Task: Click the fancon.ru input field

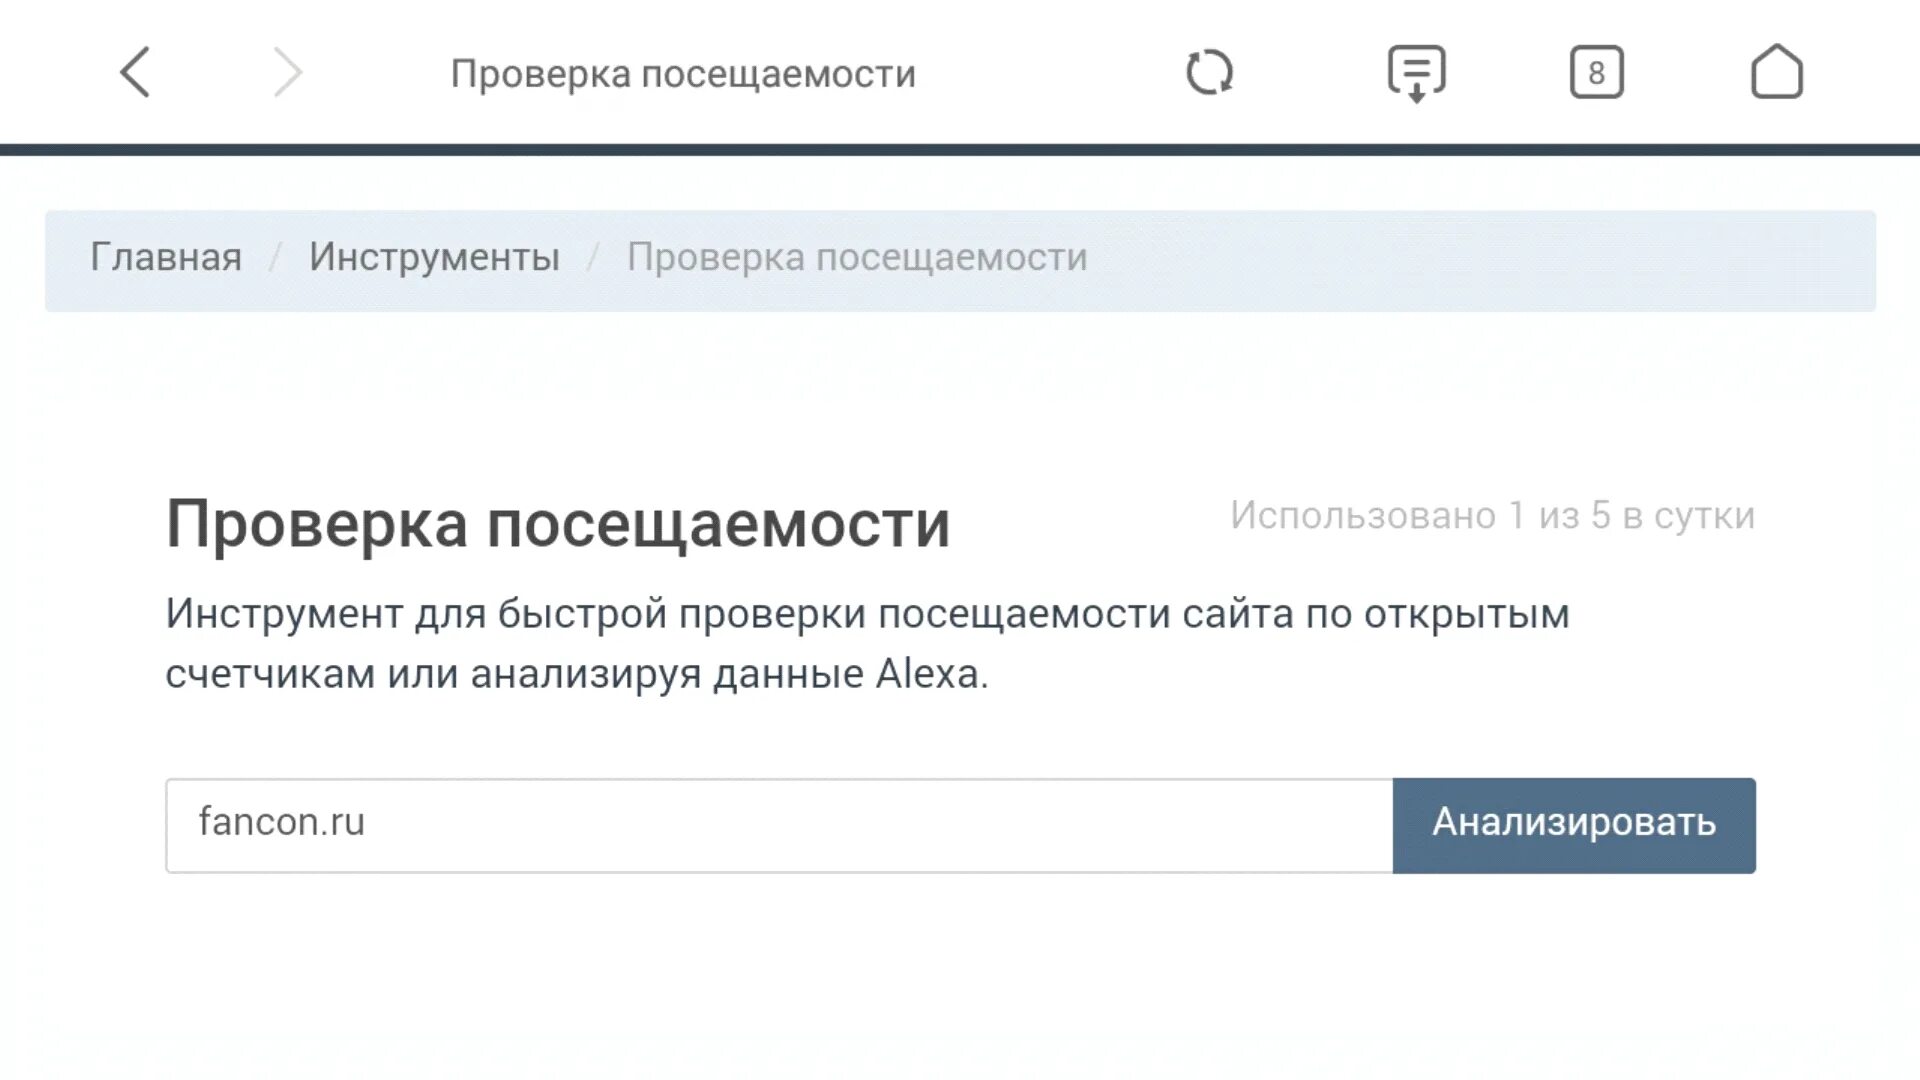Action: coord(778,824)
